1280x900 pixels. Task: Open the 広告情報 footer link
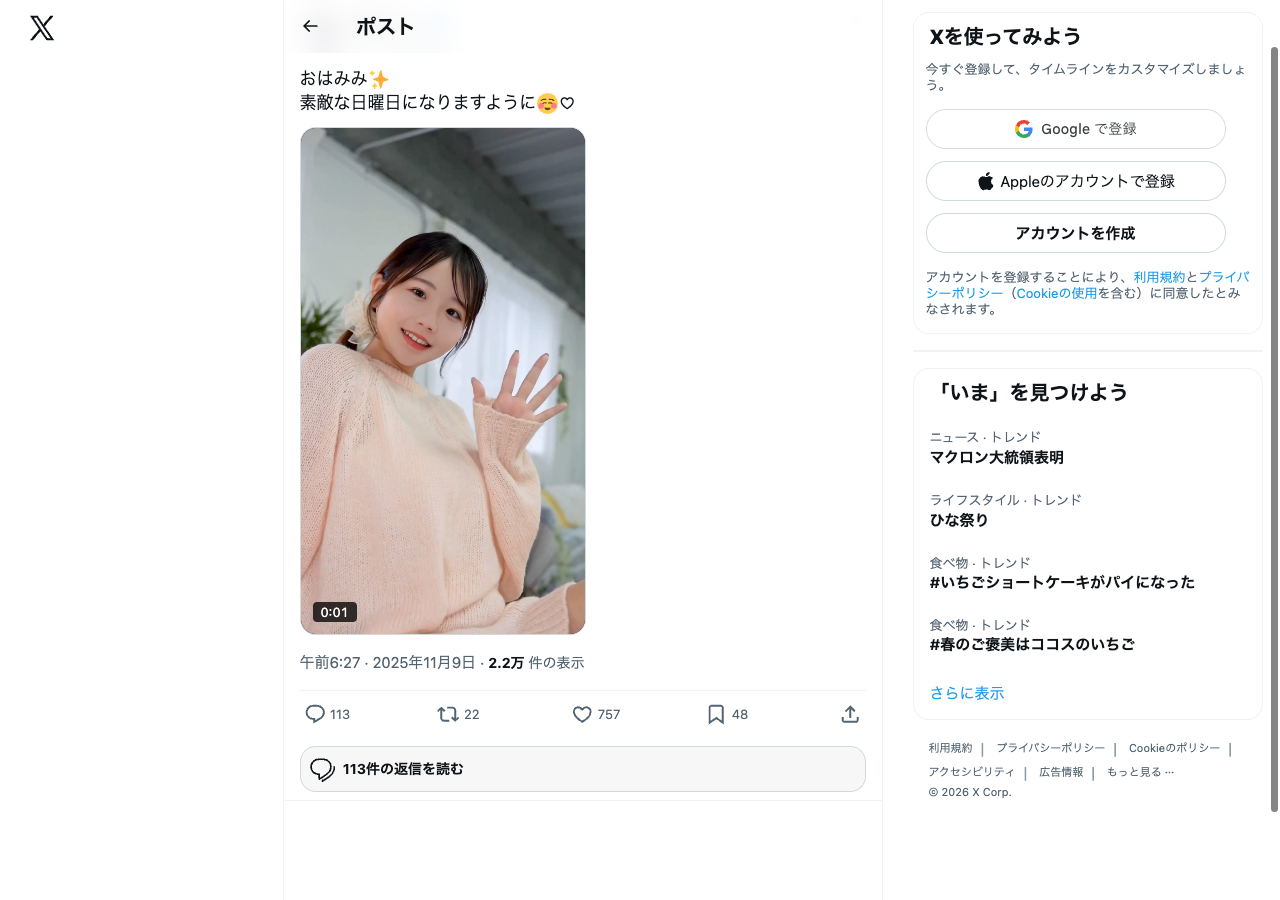pyautogui.click(x=1061, y=772)
